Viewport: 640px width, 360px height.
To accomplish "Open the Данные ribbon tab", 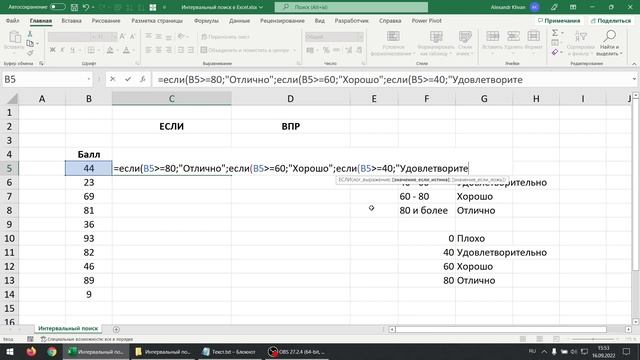I will click(x=239, y=20).
